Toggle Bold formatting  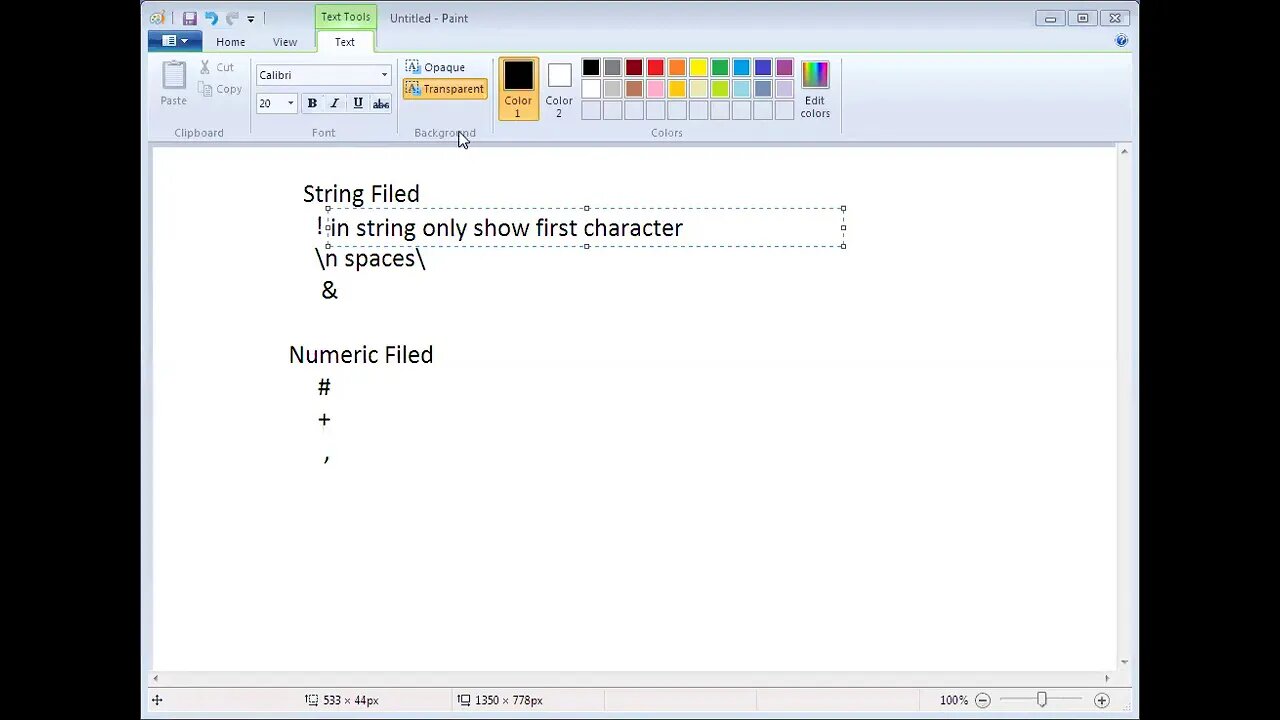[x=312, y=103]
